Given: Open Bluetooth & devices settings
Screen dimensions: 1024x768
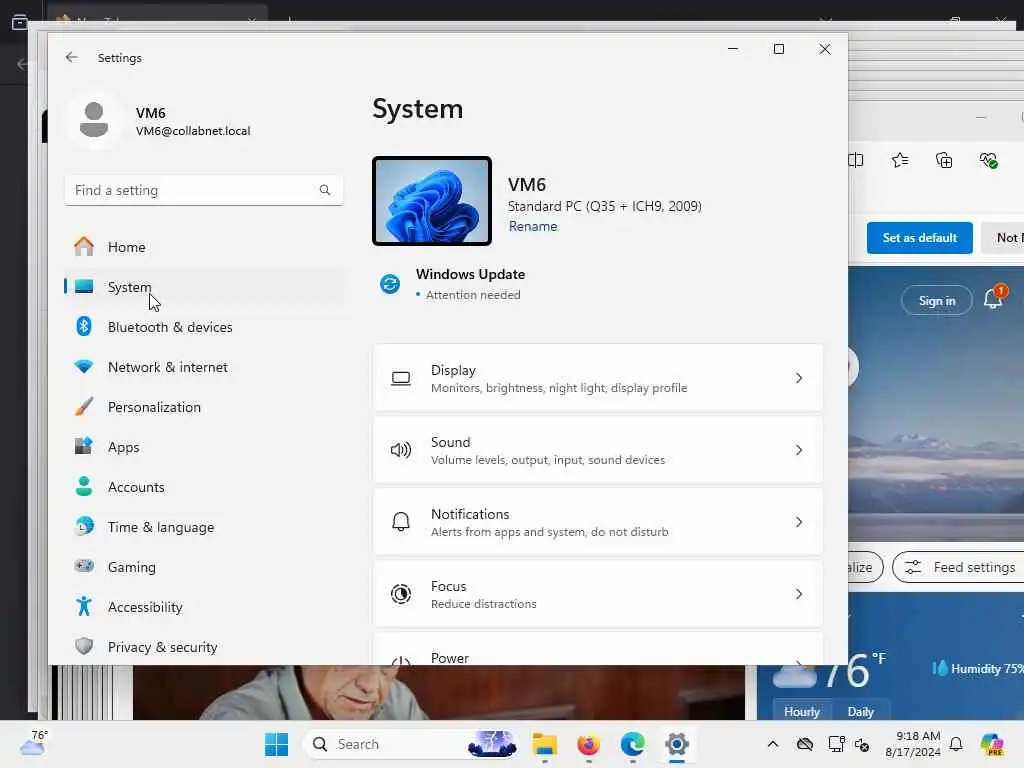Looking at the screenshot, I should click(204, 327).
